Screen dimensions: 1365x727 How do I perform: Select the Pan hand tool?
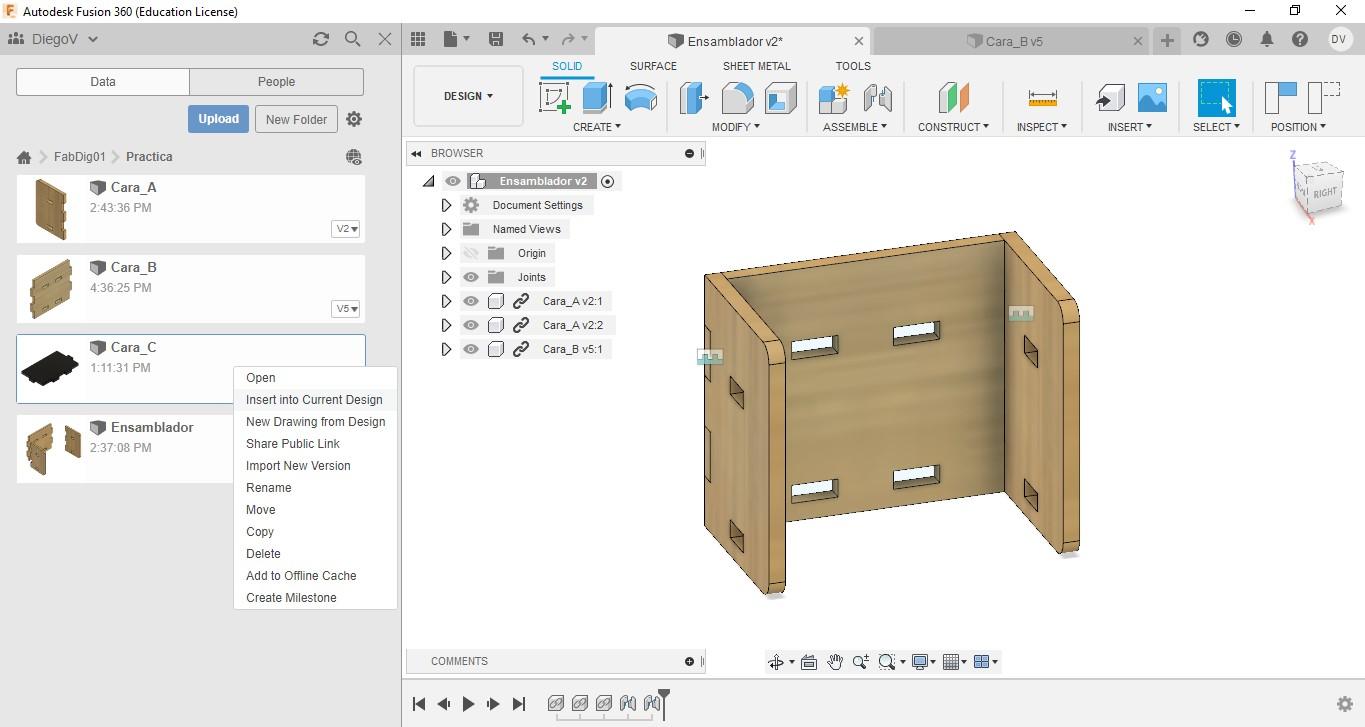coord(834,662)
